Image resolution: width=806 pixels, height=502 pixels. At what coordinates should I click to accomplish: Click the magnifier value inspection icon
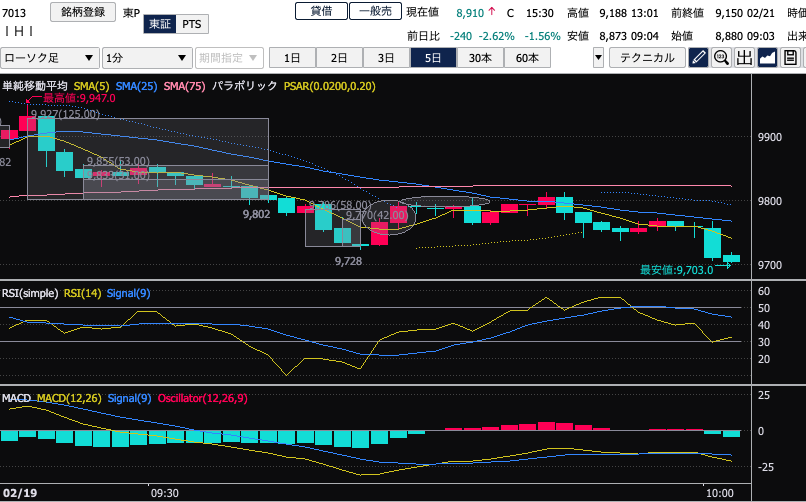coord(721,57)
